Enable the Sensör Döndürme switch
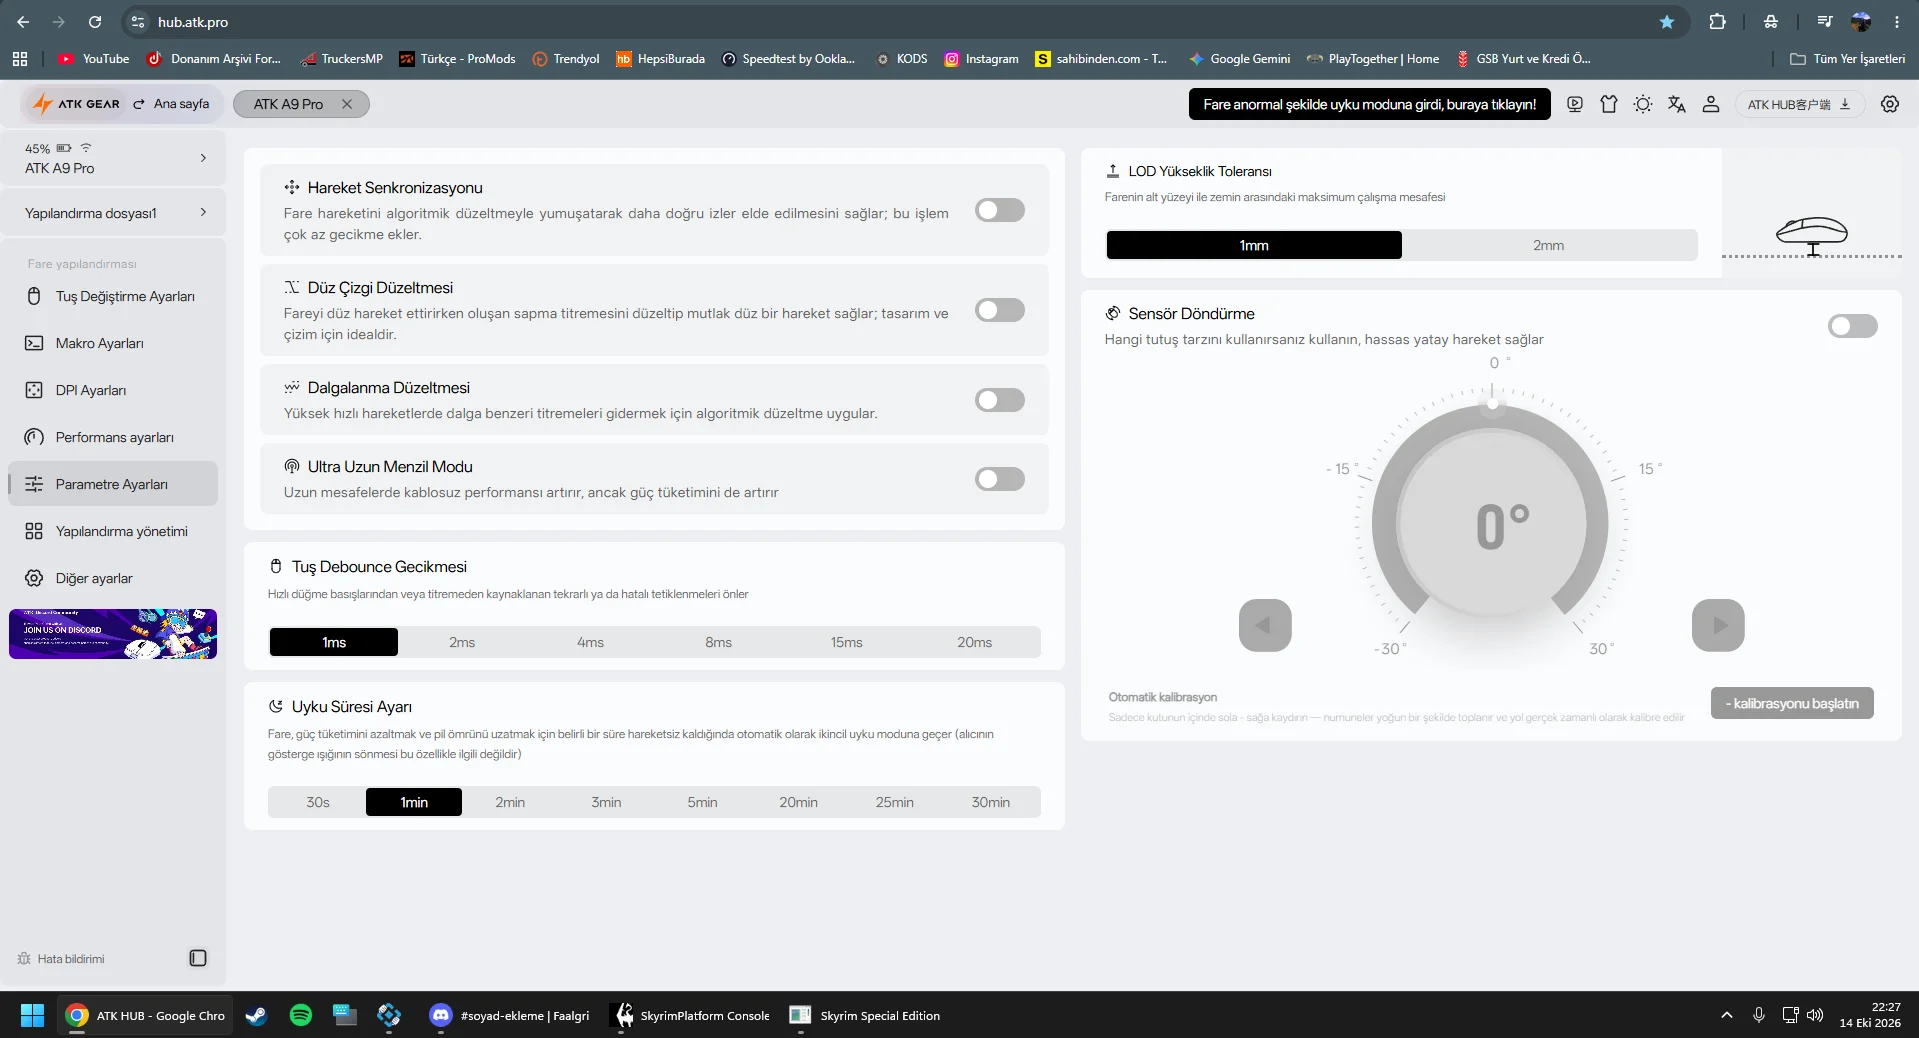The height and width of the screenshot is (1038, 1919). click(x=1853, y=326)
